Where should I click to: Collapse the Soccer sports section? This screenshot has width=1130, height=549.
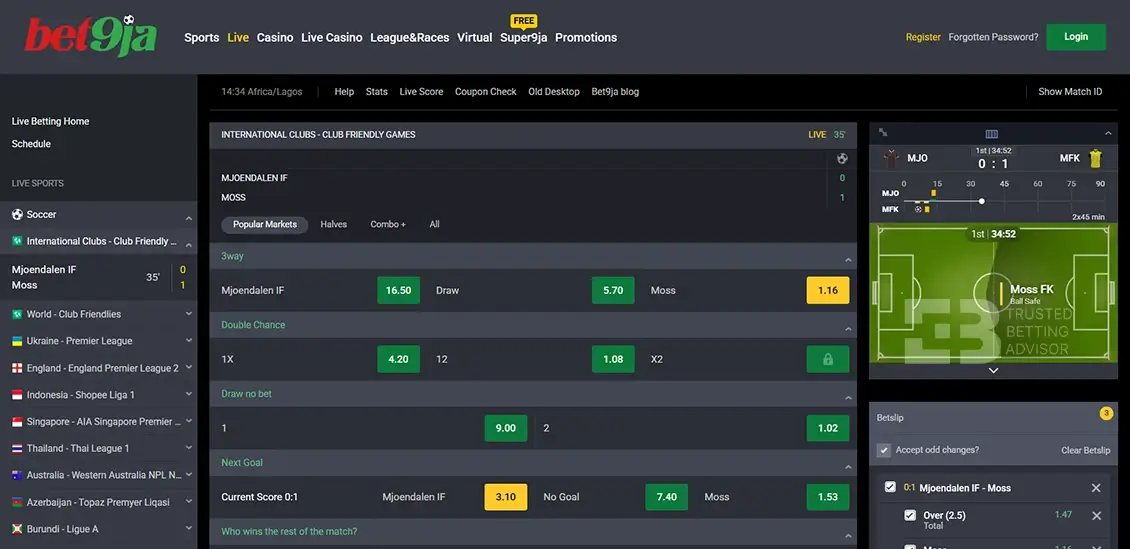click(x=189, y=218)
